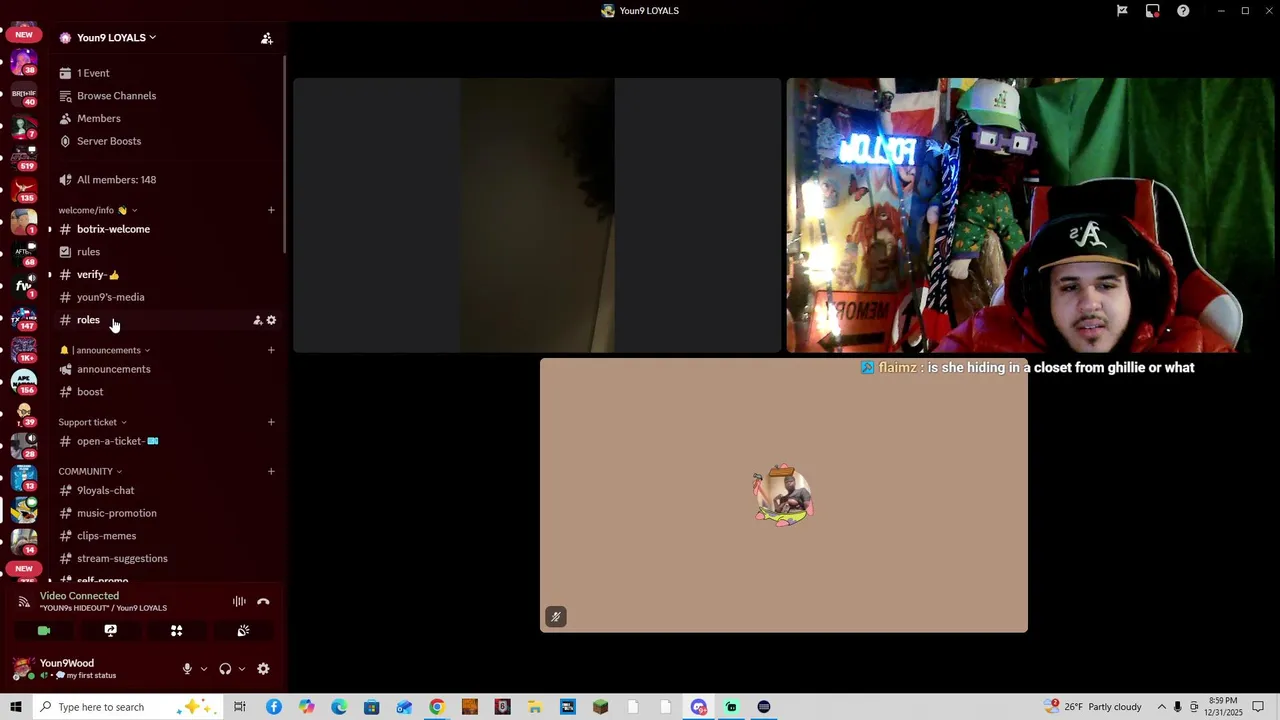
Task: Add channel in Support ticket category
Action: pyautogui.click(x=271, y=422)
